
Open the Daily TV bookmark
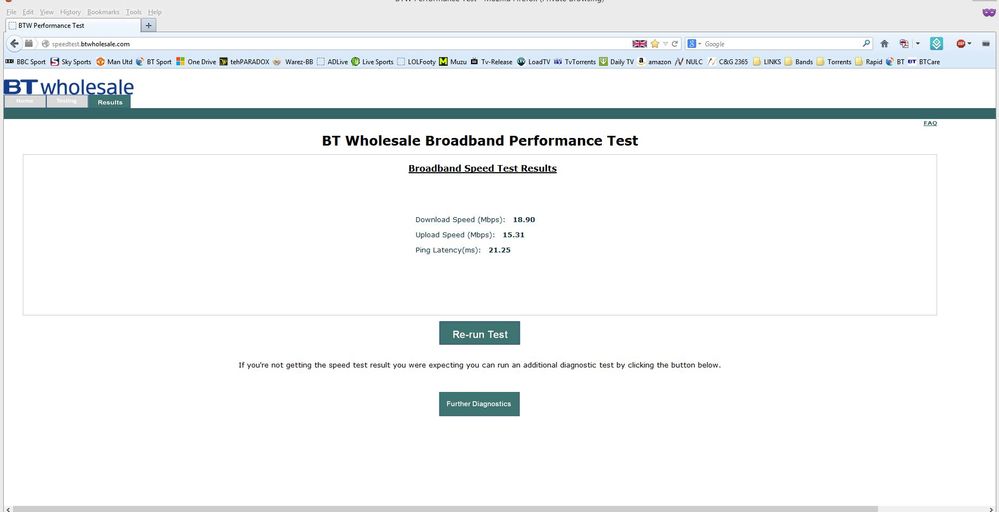(x=617, y=62)
